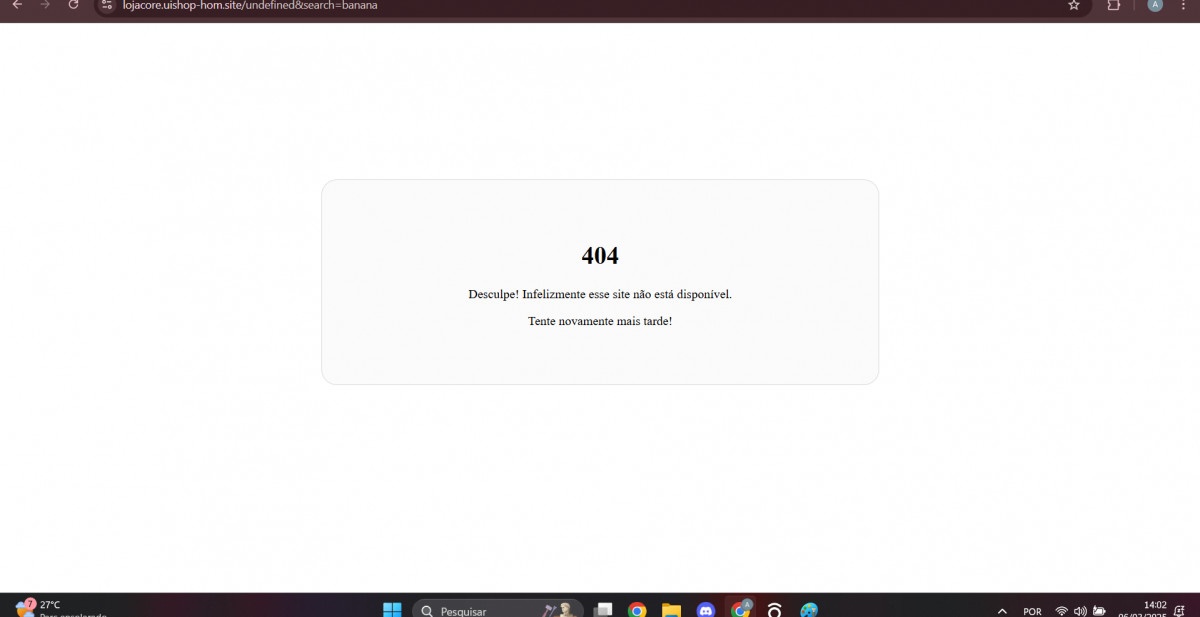Open File Explorer from the taskbar
The image size is (1200, 617).
coord(671,610)
